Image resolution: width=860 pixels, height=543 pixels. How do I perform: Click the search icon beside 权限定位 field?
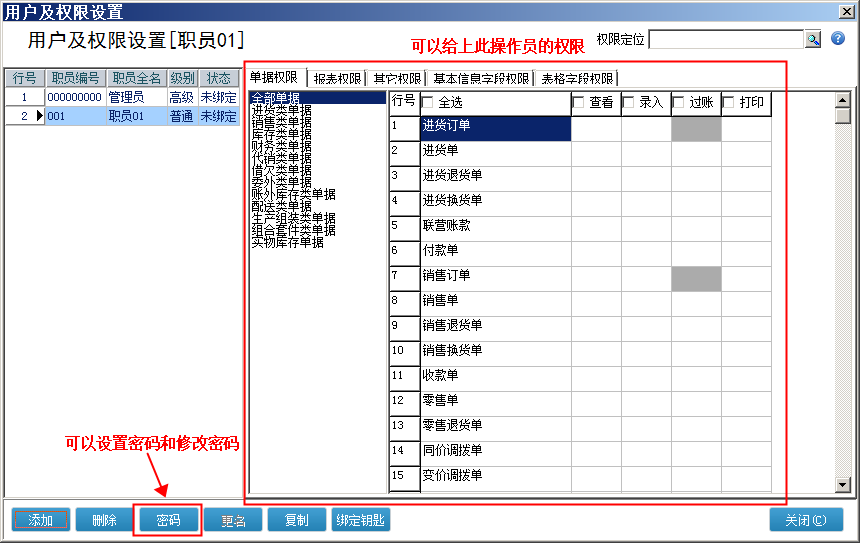click(x=813, y=39)
